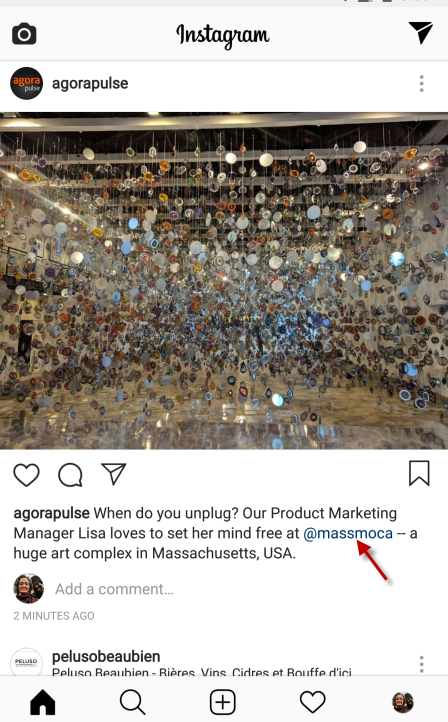Open activity heart tab in bottom bar
Image resolution: width=448 pixels, height=722 pixels.
313,702
